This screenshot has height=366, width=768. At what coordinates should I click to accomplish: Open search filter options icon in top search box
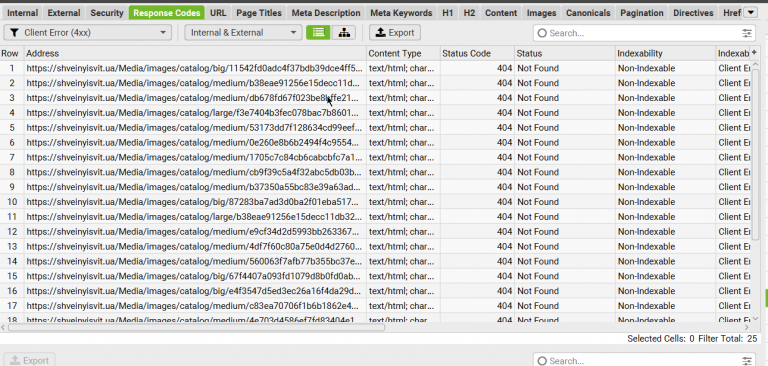point(746,33)
